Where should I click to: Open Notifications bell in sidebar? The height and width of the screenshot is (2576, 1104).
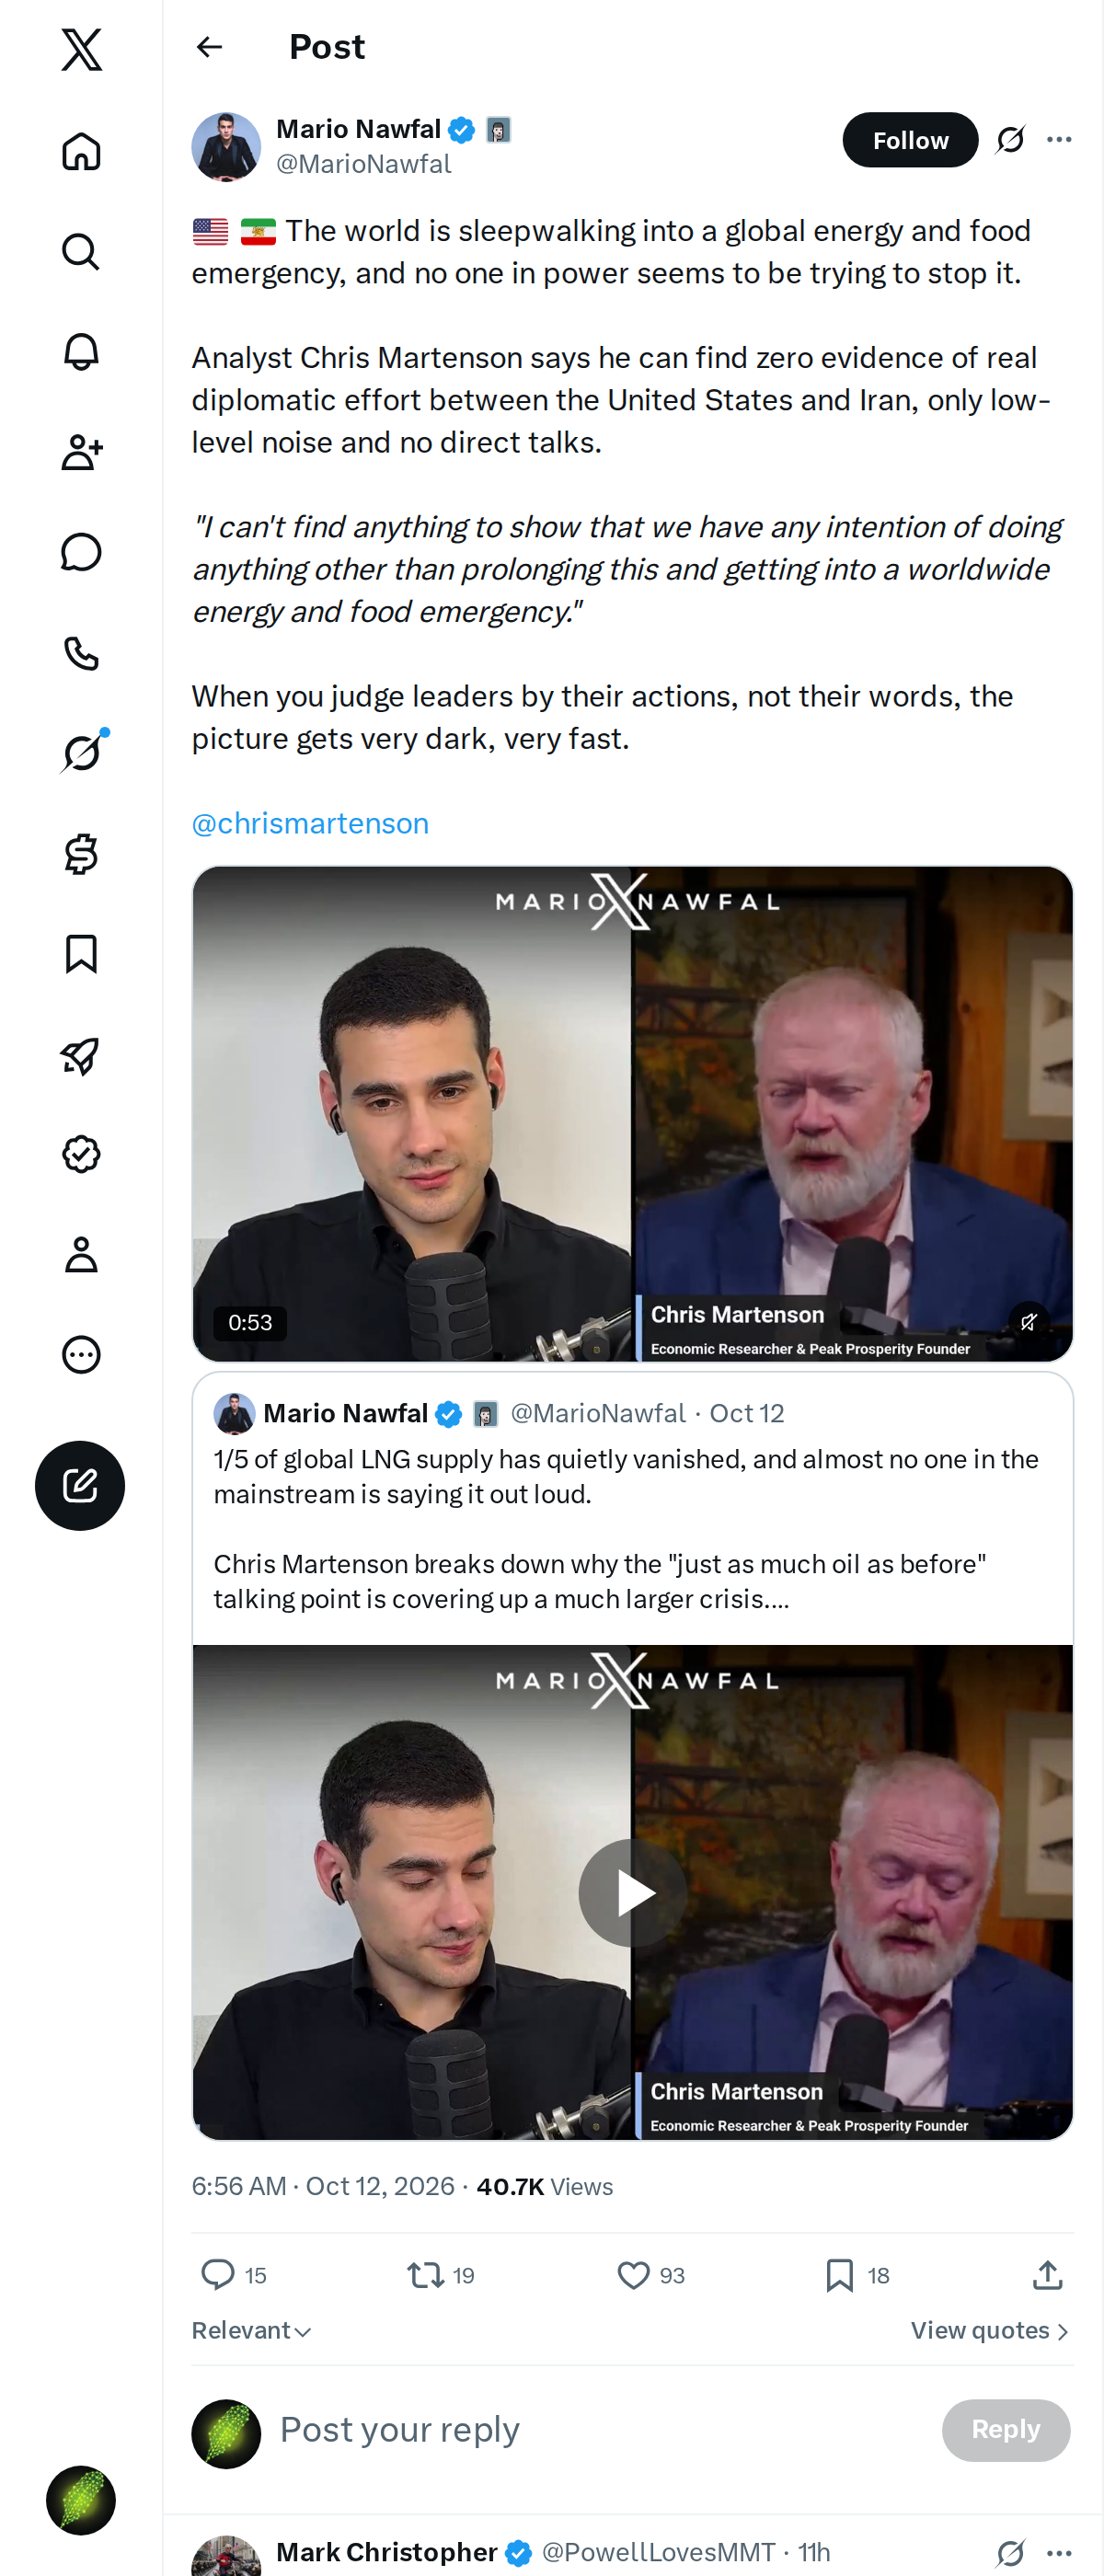81,352
